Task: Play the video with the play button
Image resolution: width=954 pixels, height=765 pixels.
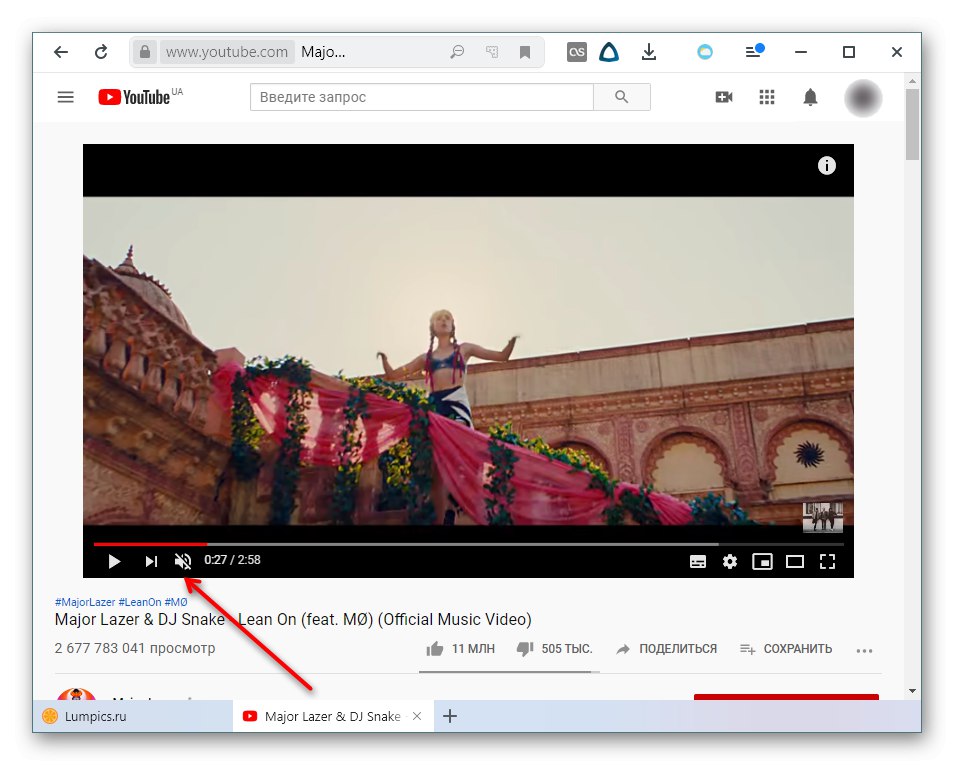Action: [x=114, y=561]
